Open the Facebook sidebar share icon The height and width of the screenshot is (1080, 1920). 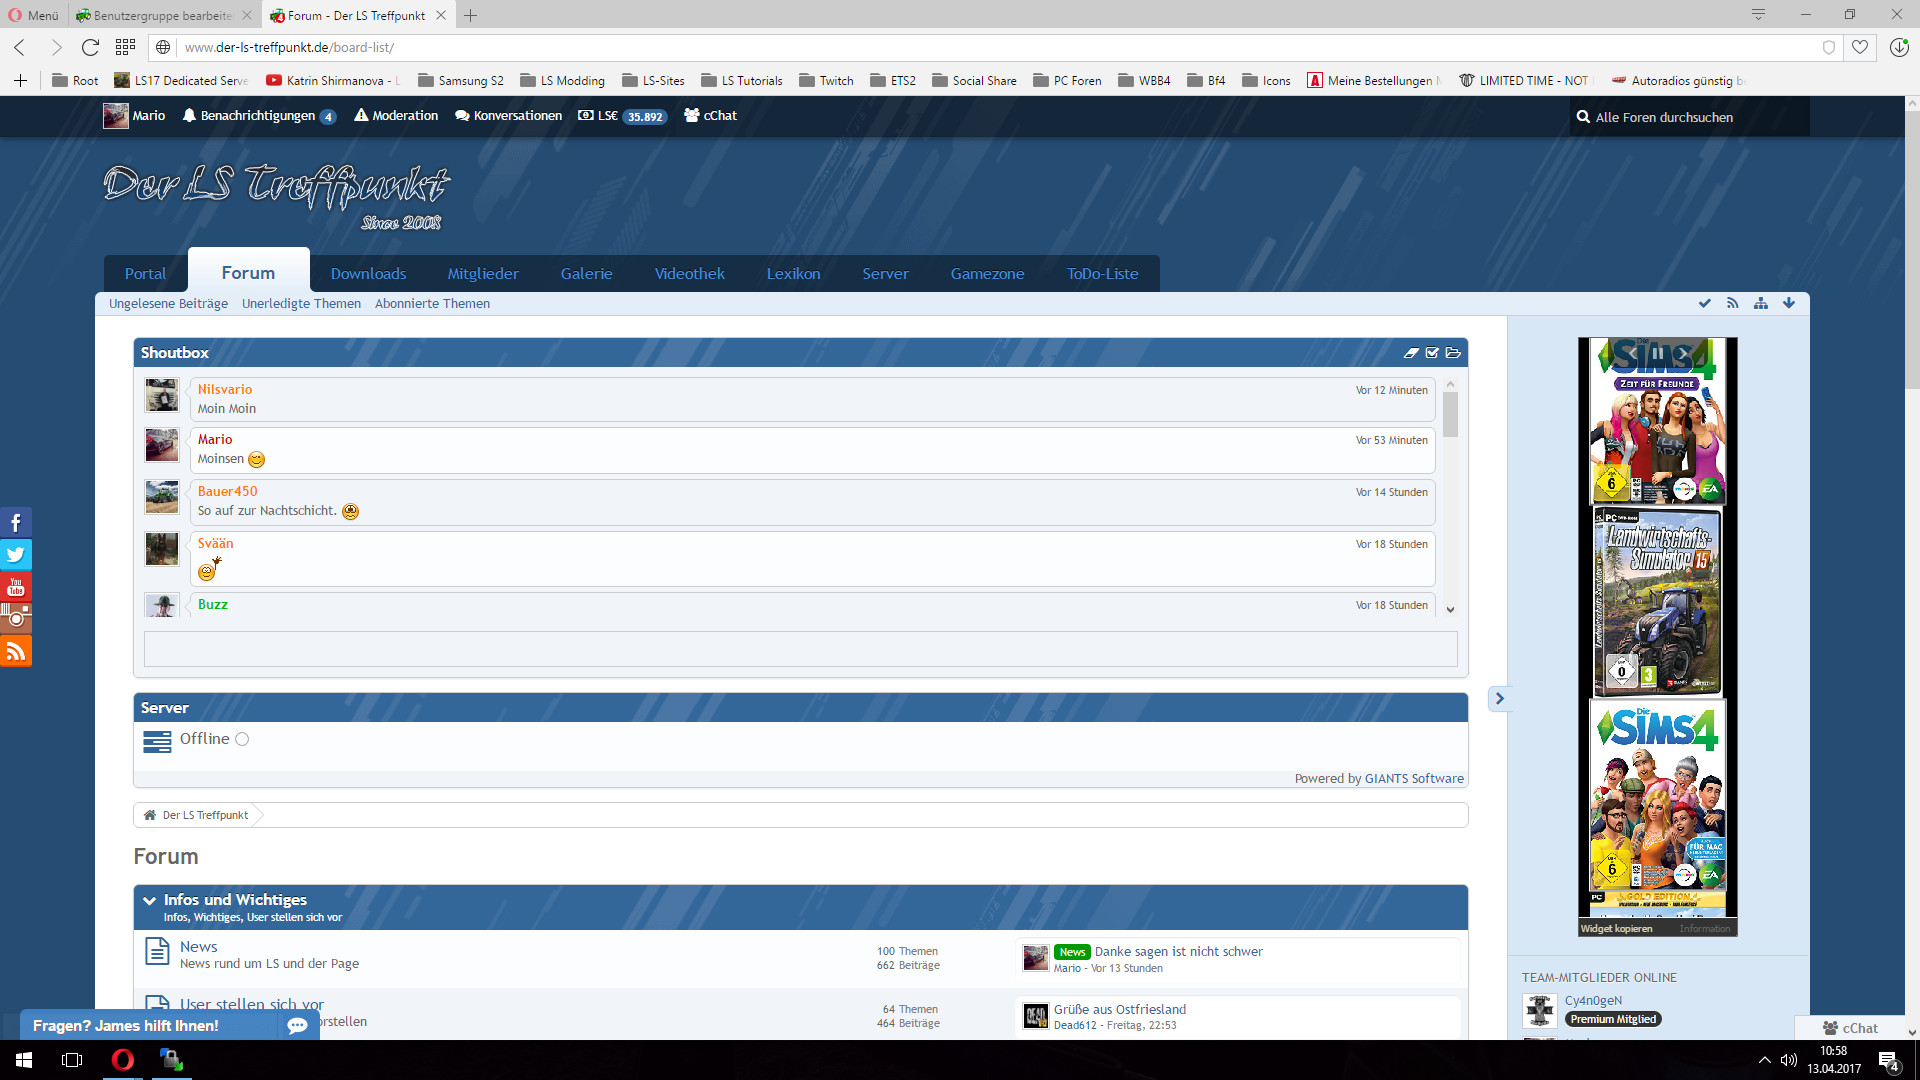point(16,522)
